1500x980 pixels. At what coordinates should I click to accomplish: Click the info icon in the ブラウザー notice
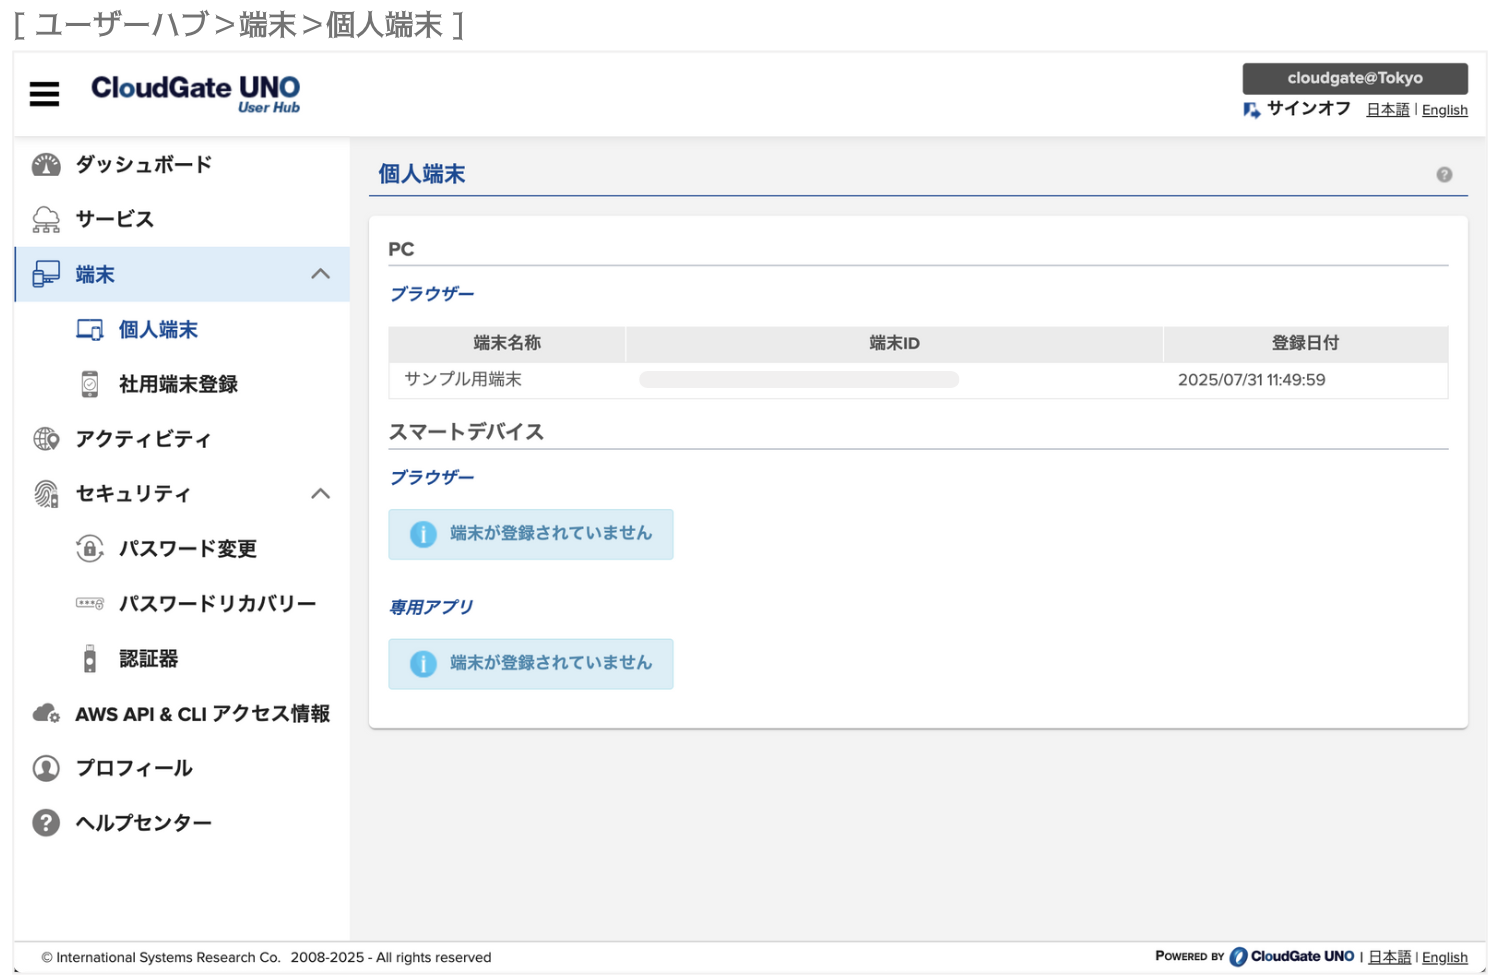click(x=424, y=534)
